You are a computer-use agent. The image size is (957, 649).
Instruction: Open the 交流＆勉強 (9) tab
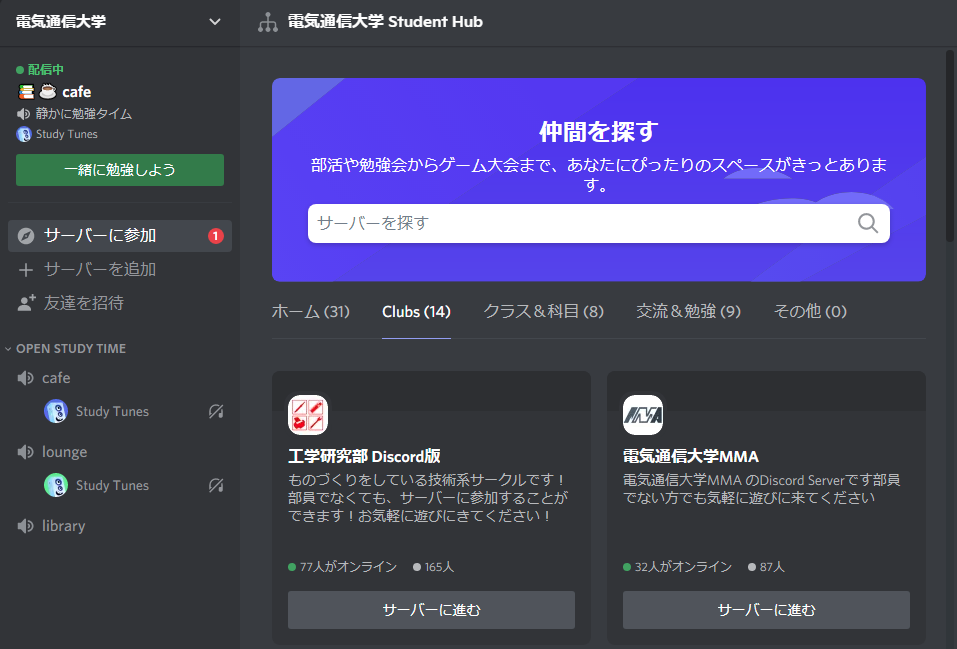point(688,312)
